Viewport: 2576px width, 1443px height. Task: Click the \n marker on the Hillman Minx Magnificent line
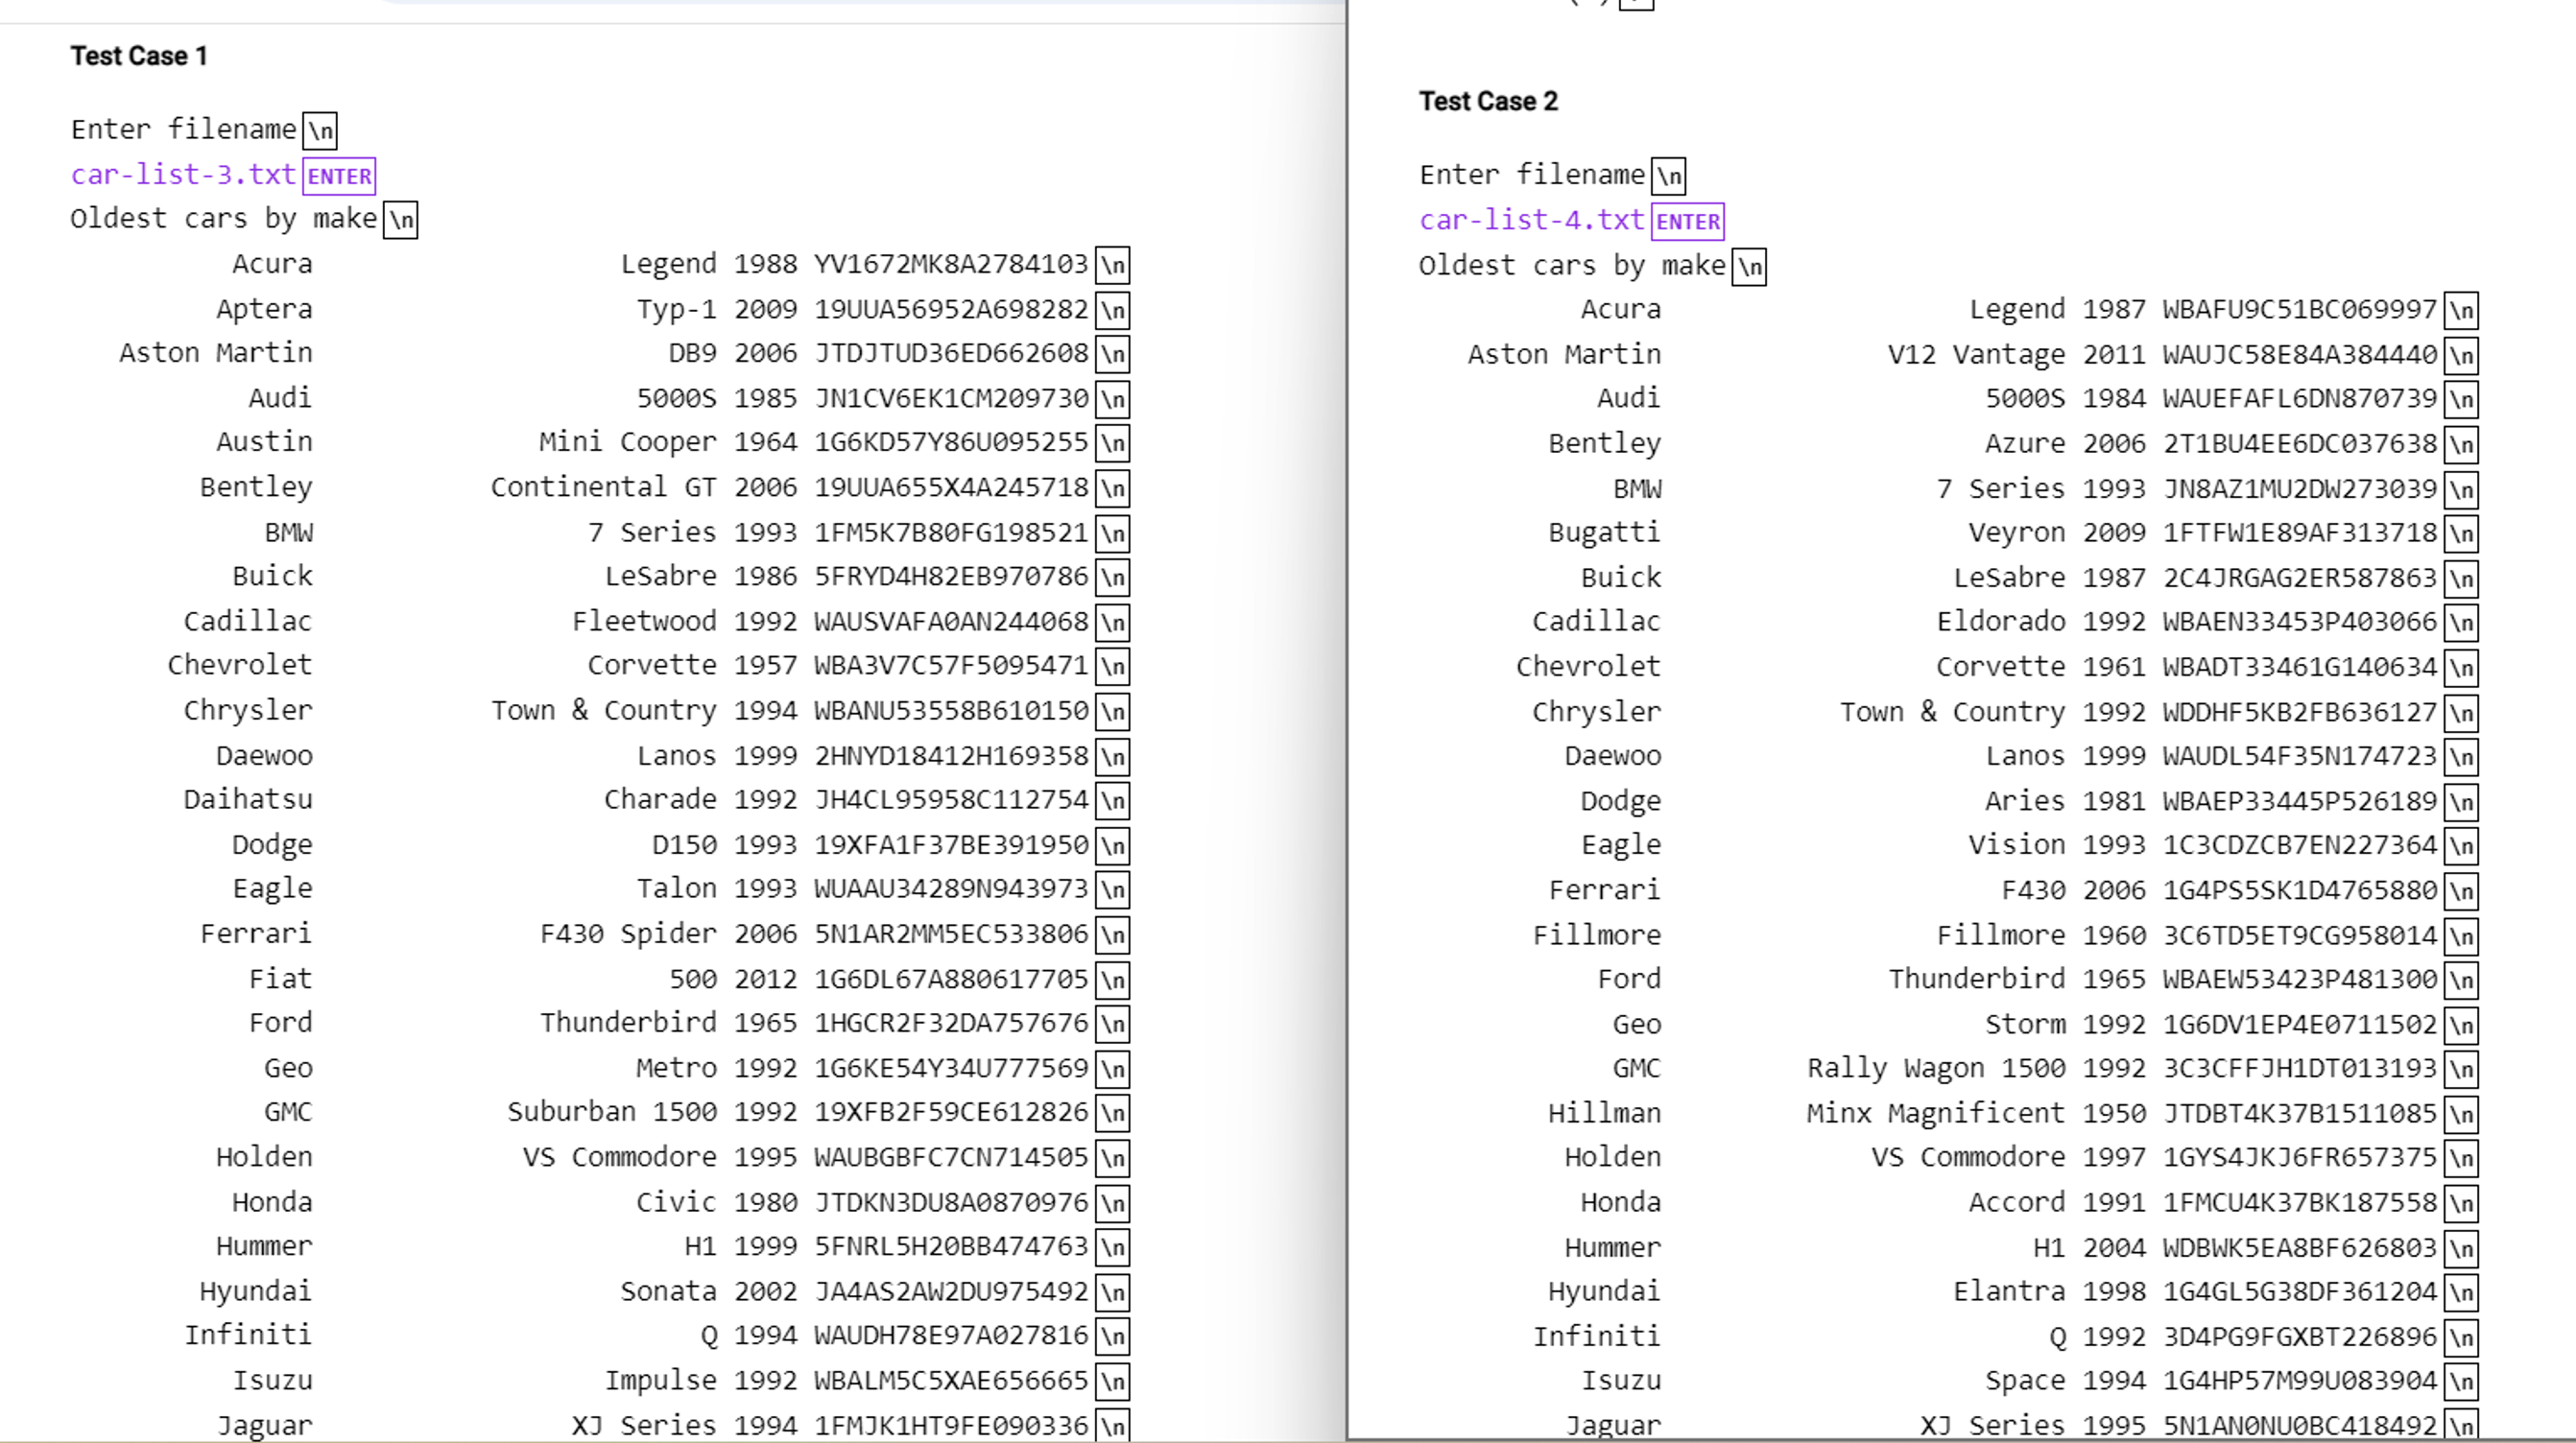click(2463, 1114)
